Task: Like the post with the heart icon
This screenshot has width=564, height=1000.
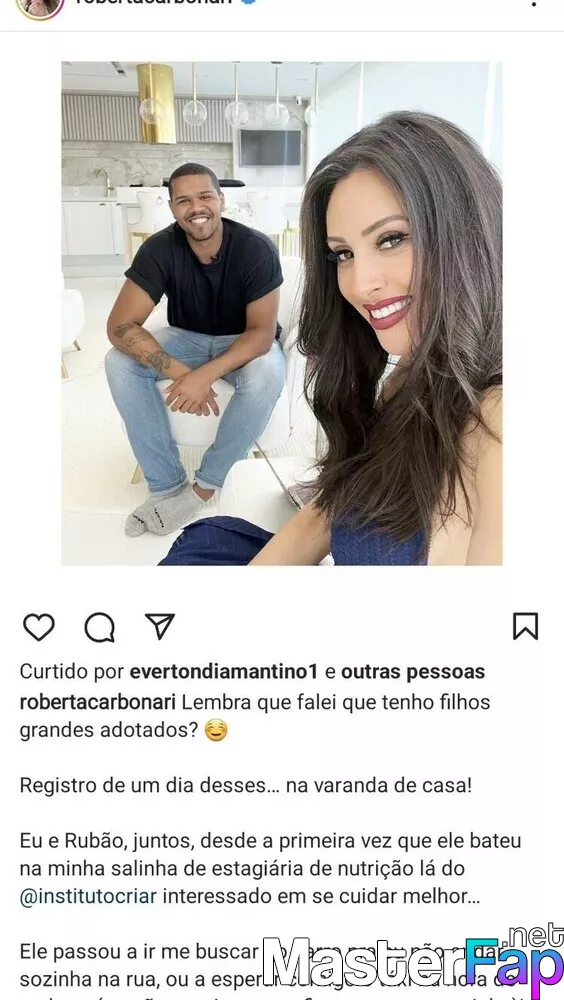Action: pyautogui.click(x=39, y=627)
